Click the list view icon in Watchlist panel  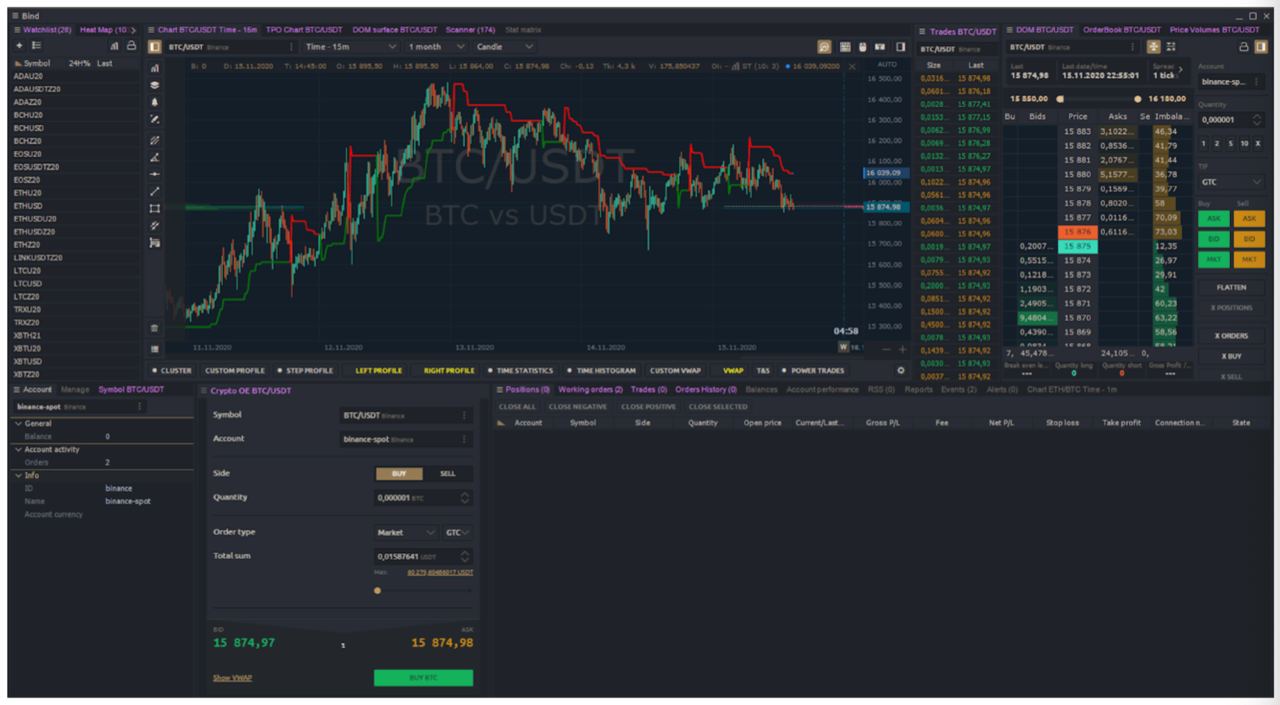click(x=36, y=46)
